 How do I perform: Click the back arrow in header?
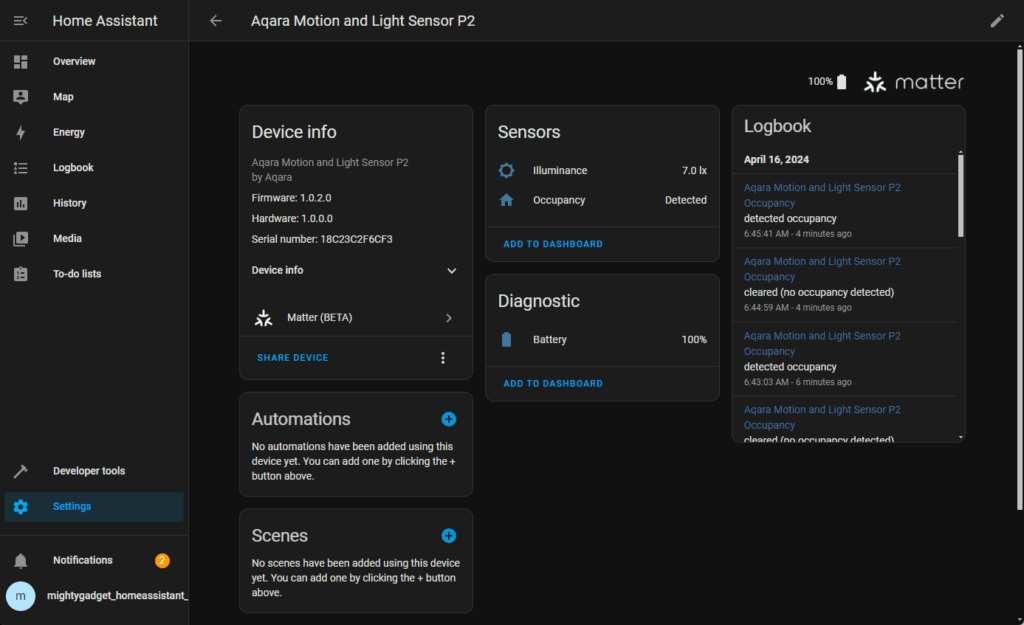(216, 21)
